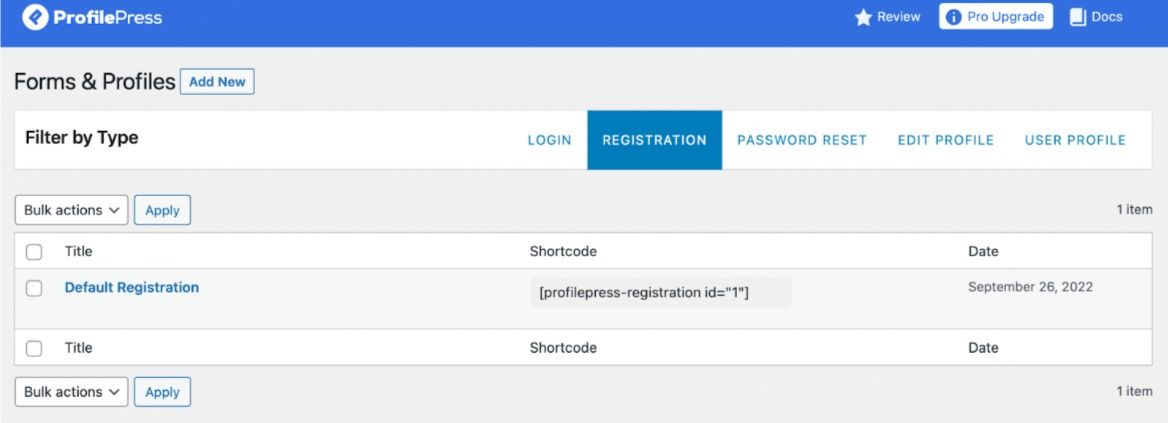The image size is (1168, 423).
Task: Open the Edit Profile tab
Action: coord(945,140)
